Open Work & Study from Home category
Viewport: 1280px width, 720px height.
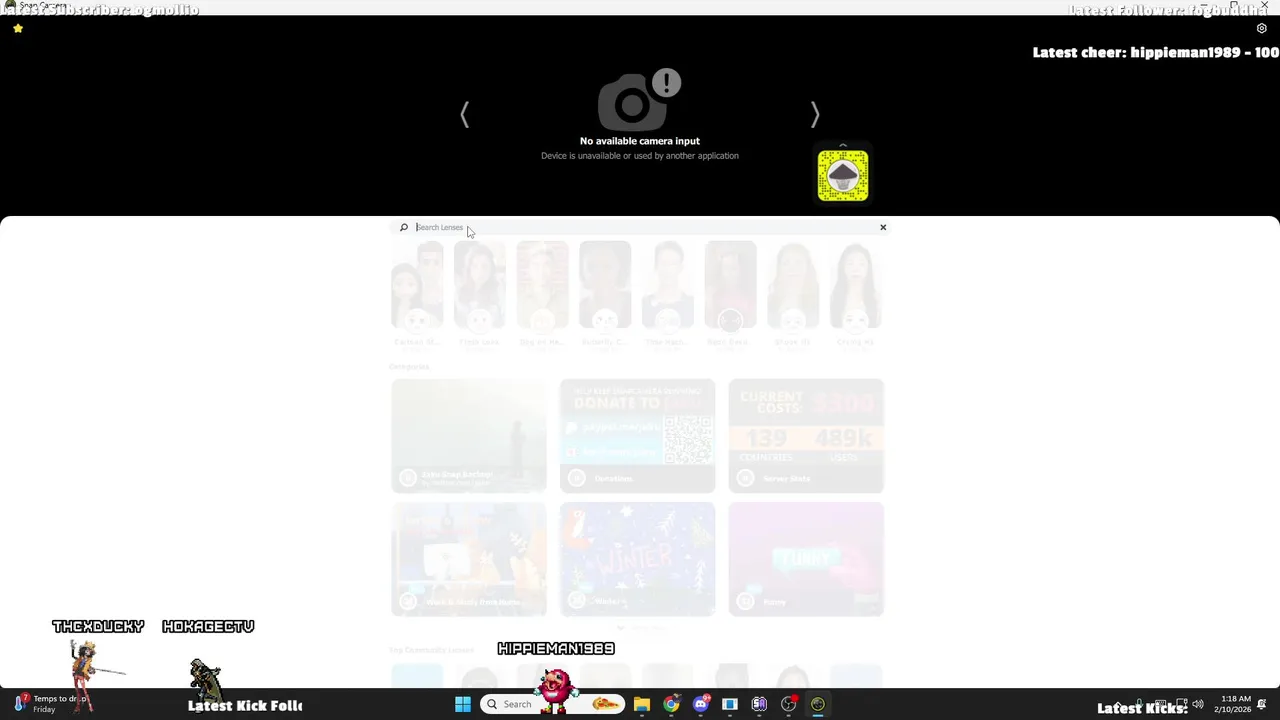[x=469, y=559]
